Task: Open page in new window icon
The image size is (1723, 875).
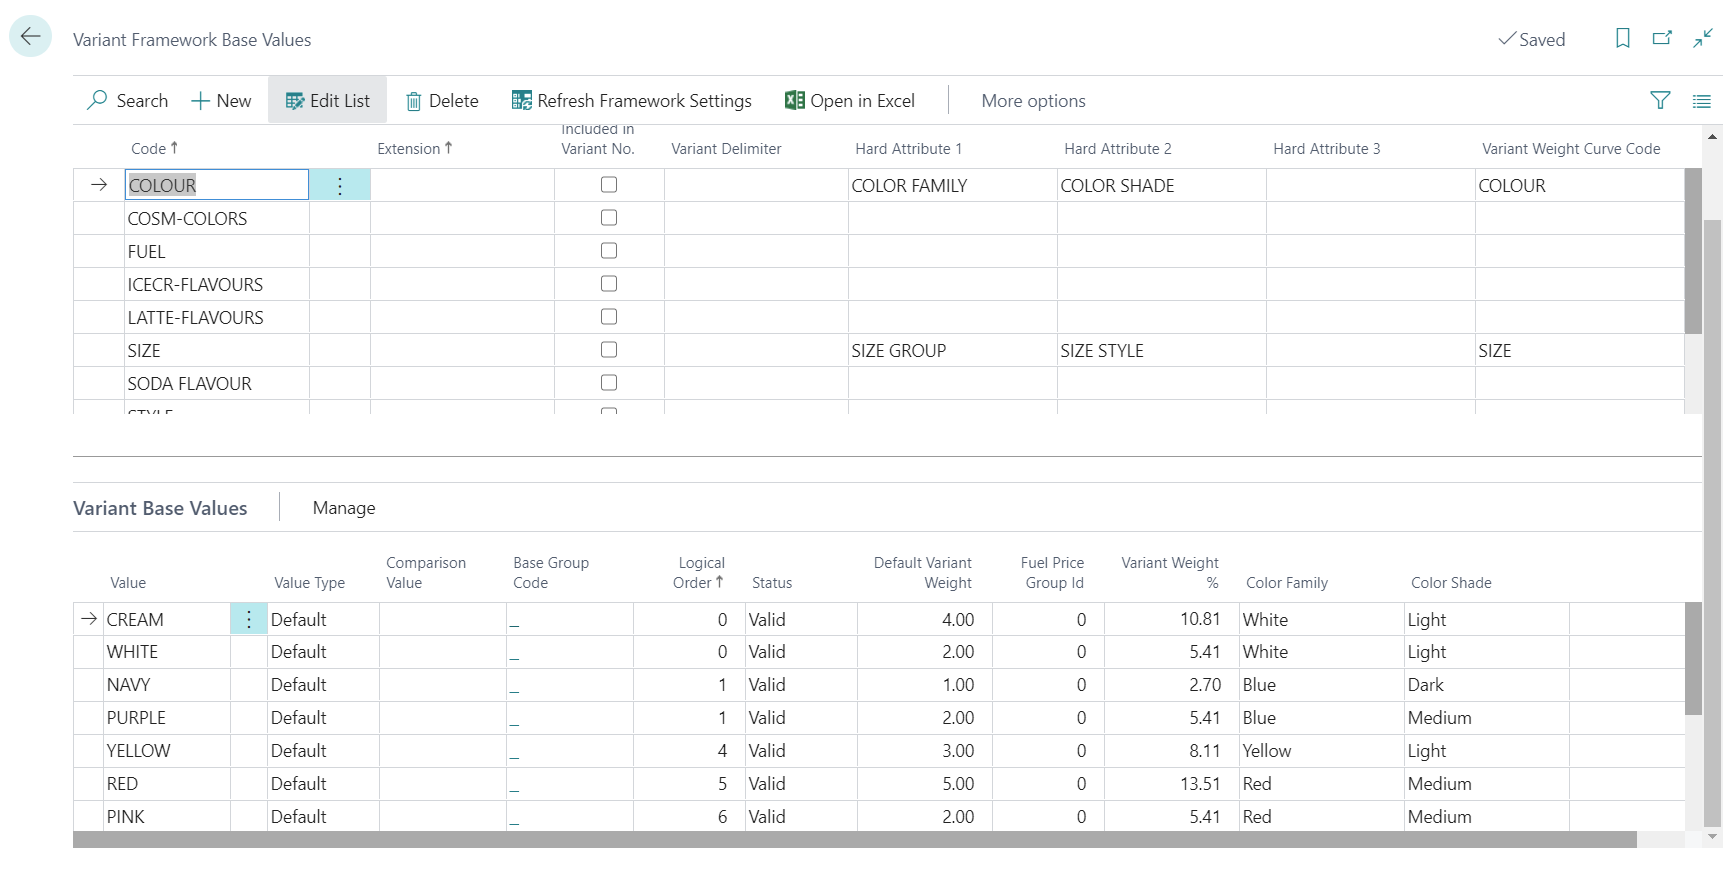Action: pos(1662,38)
